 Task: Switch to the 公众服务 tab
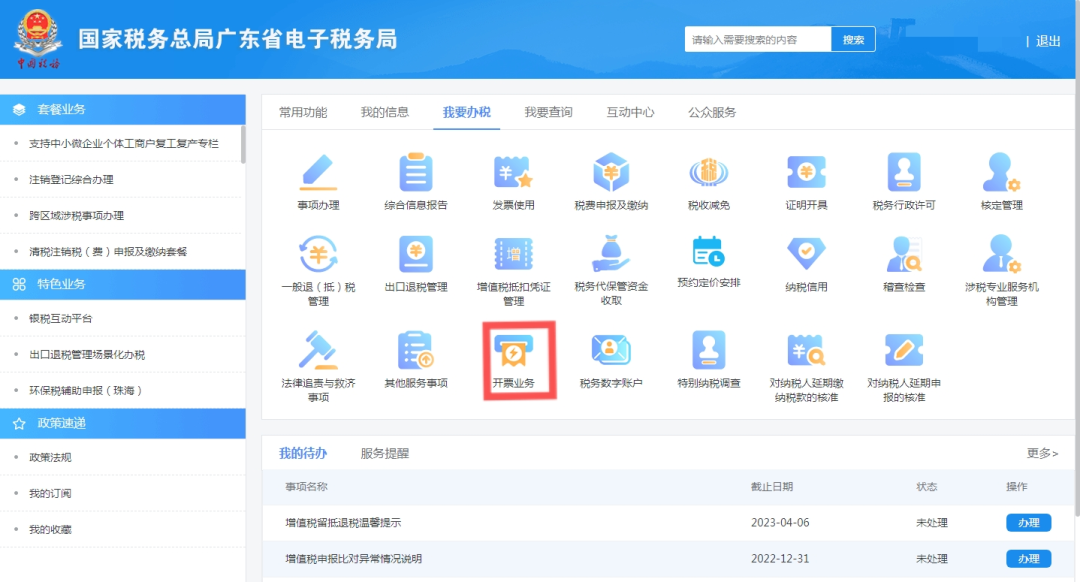coord(712,112)
